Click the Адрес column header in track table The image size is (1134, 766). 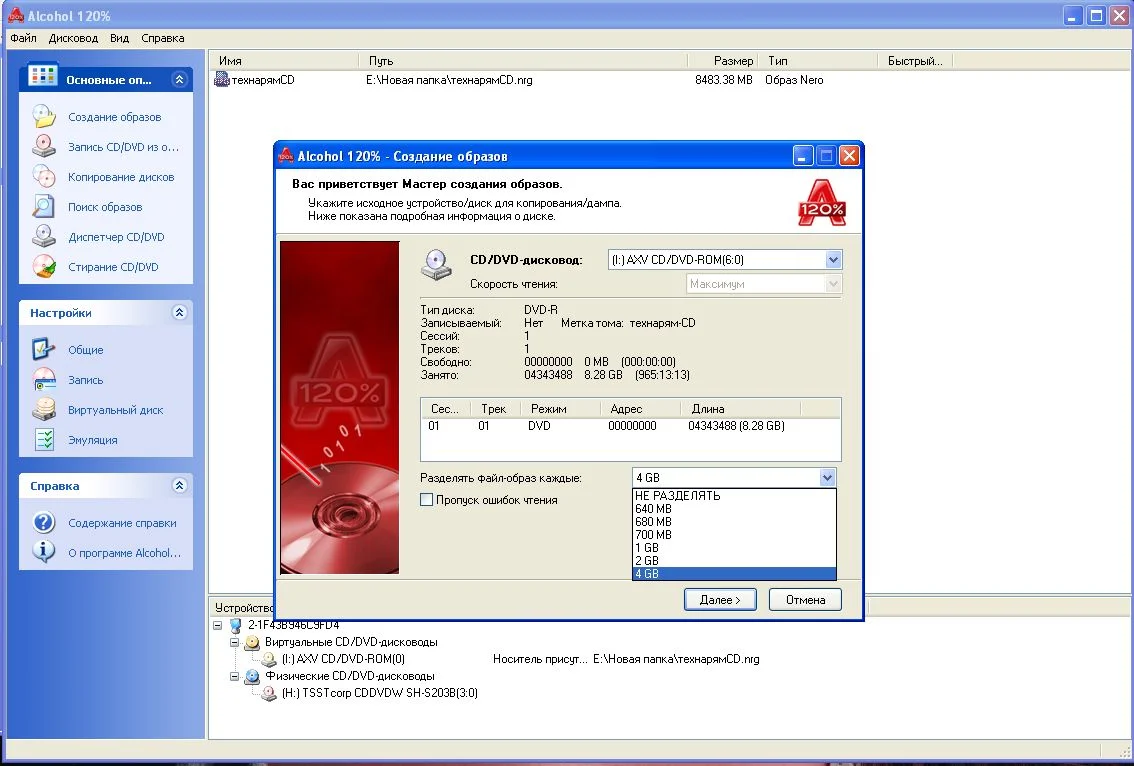[x=640, y=409]
